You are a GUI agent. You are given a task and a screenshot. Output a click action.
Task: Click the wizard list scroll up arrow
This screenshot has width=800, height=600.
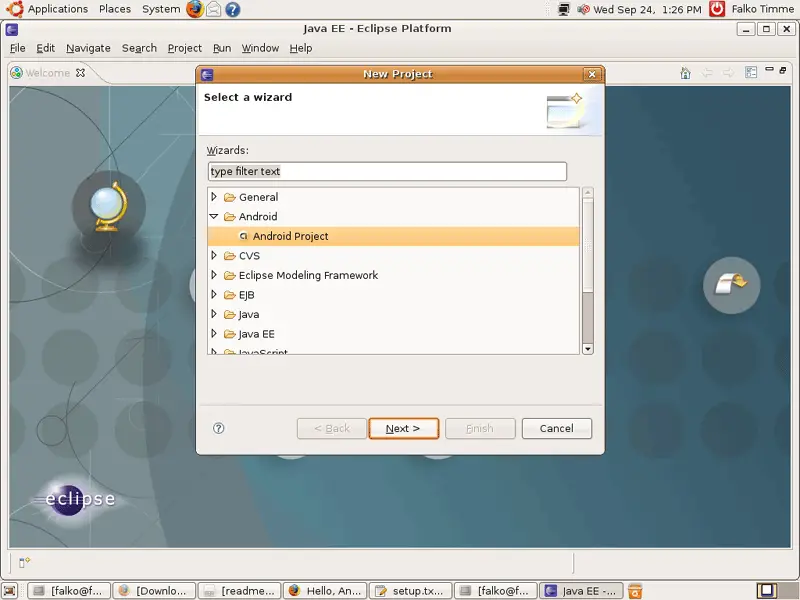click(588, 193)
